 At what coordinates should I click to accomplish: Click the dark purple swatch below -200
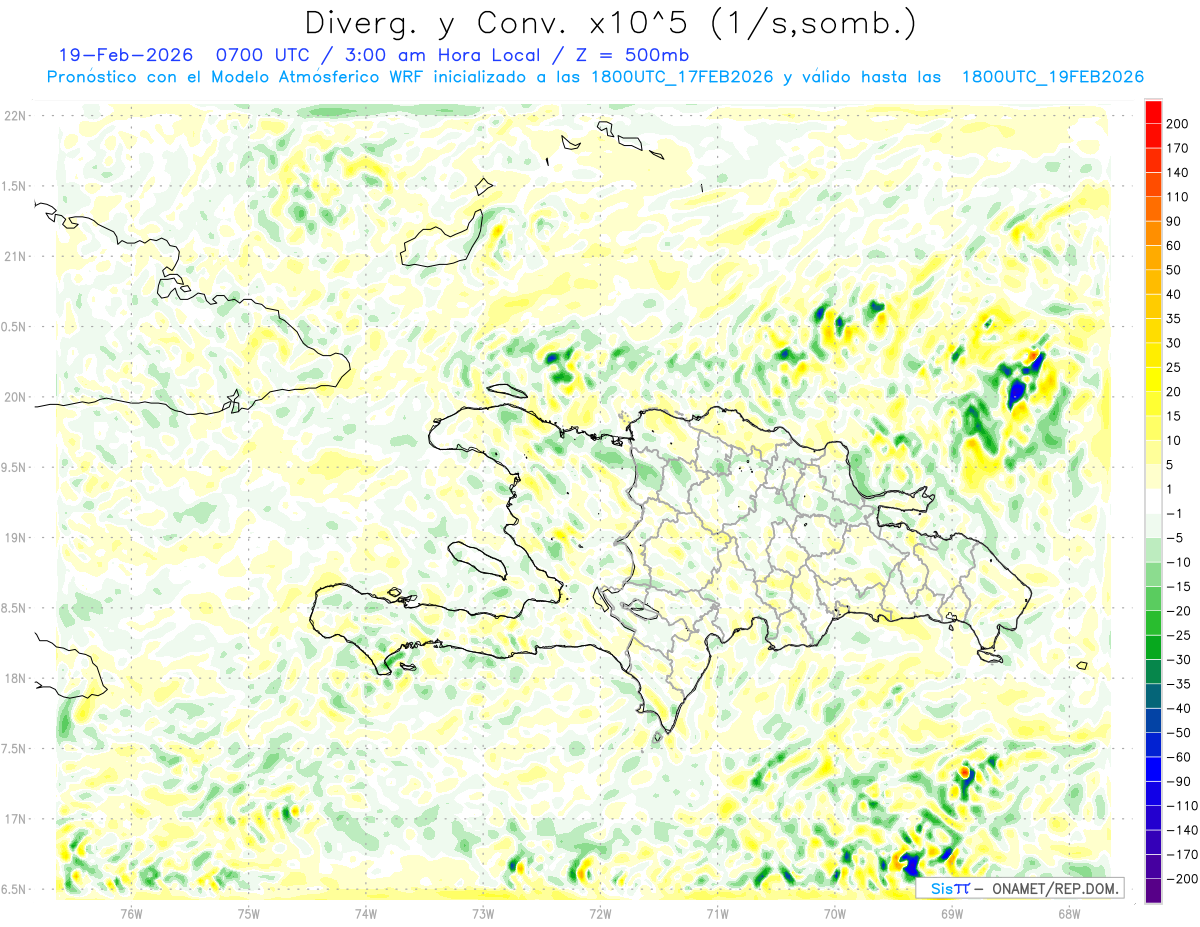point(1153,893)
